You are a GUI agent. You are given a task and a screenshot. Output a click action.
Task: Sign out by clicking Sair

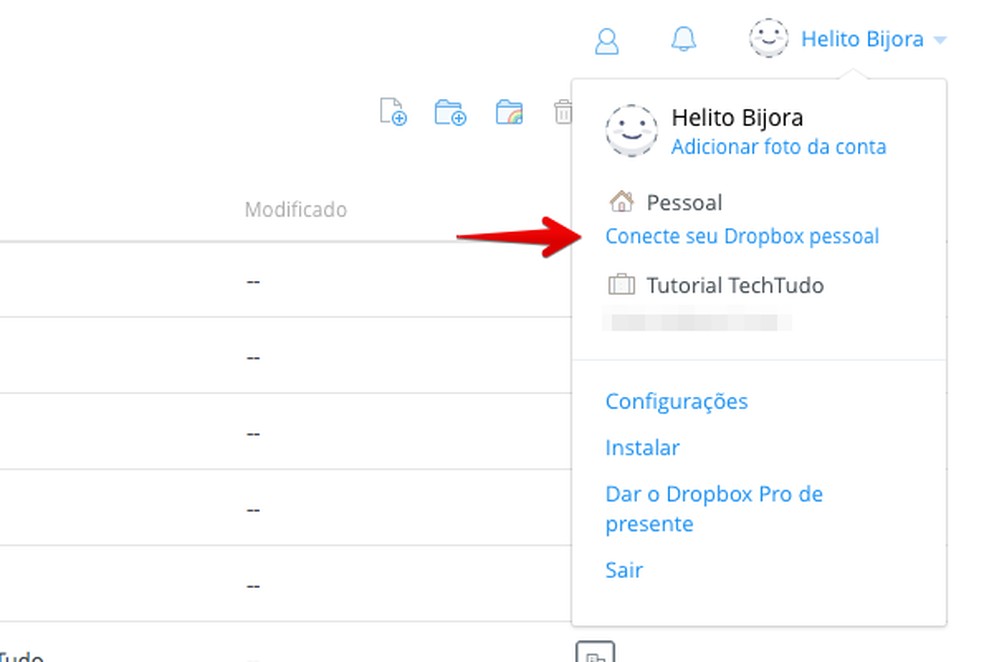click(624, 570)
